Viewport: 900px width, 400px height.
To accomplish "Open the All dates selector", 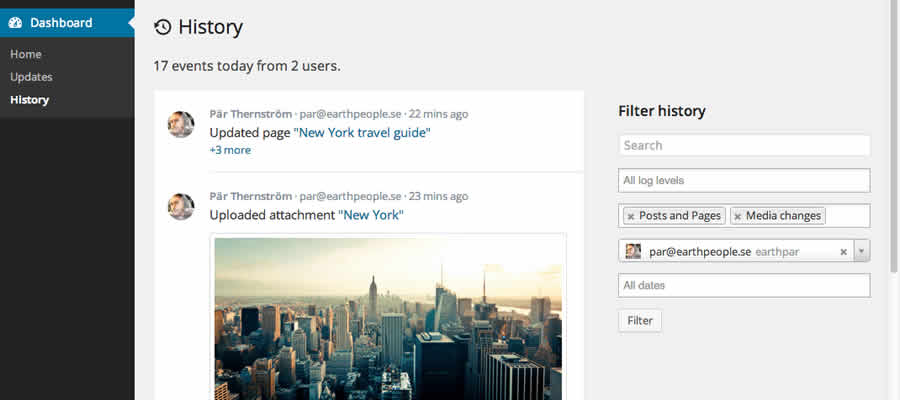I will pos(744,285).
